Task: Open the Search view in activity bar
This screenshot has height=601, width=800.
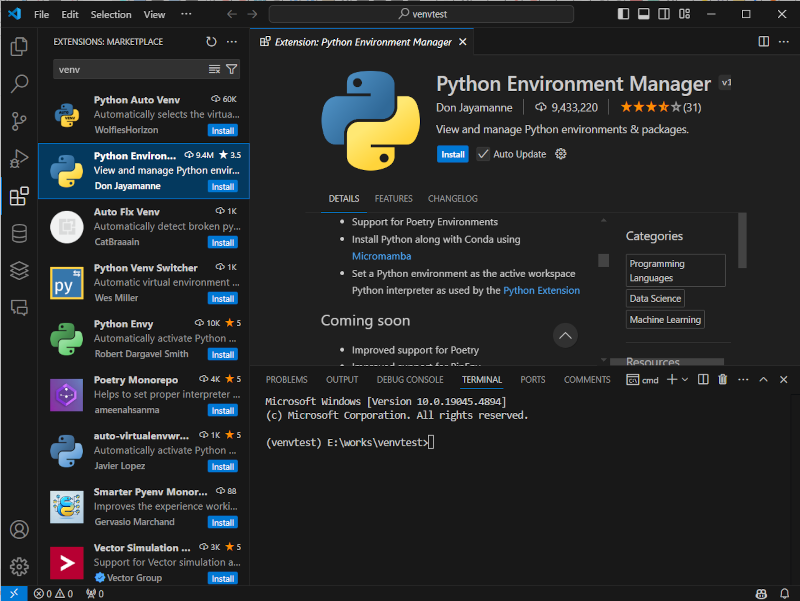Action: 19,84
